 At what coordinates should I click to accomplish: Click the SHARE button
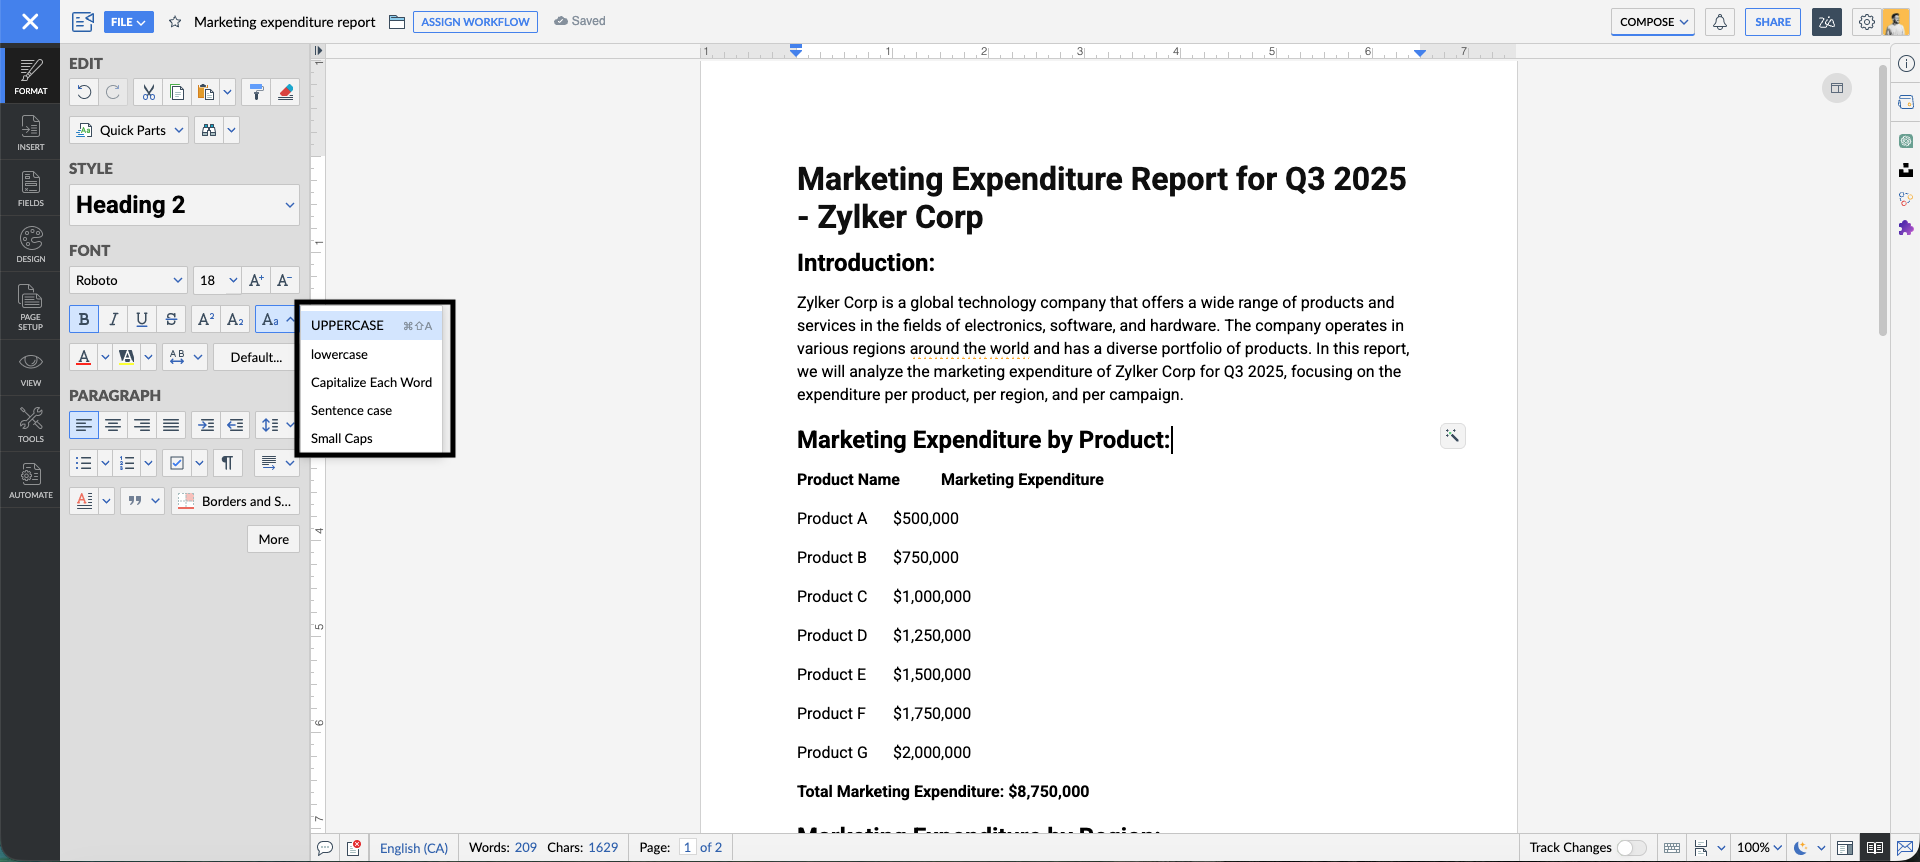[1772, 22]
